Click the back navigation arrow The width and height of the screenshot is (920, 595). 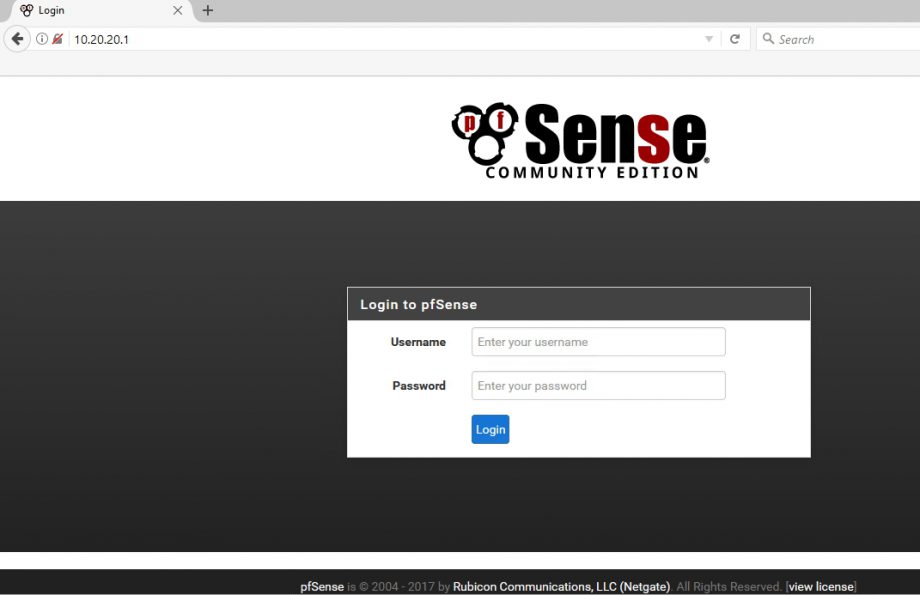(x=18, y=38)
